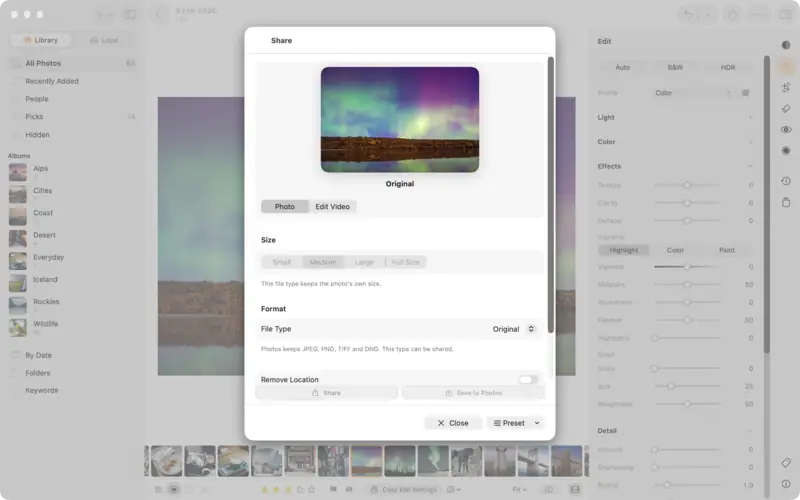Switch to the Local tab
The height and width of the screenshot is (500, 800).
coord(104,40)
